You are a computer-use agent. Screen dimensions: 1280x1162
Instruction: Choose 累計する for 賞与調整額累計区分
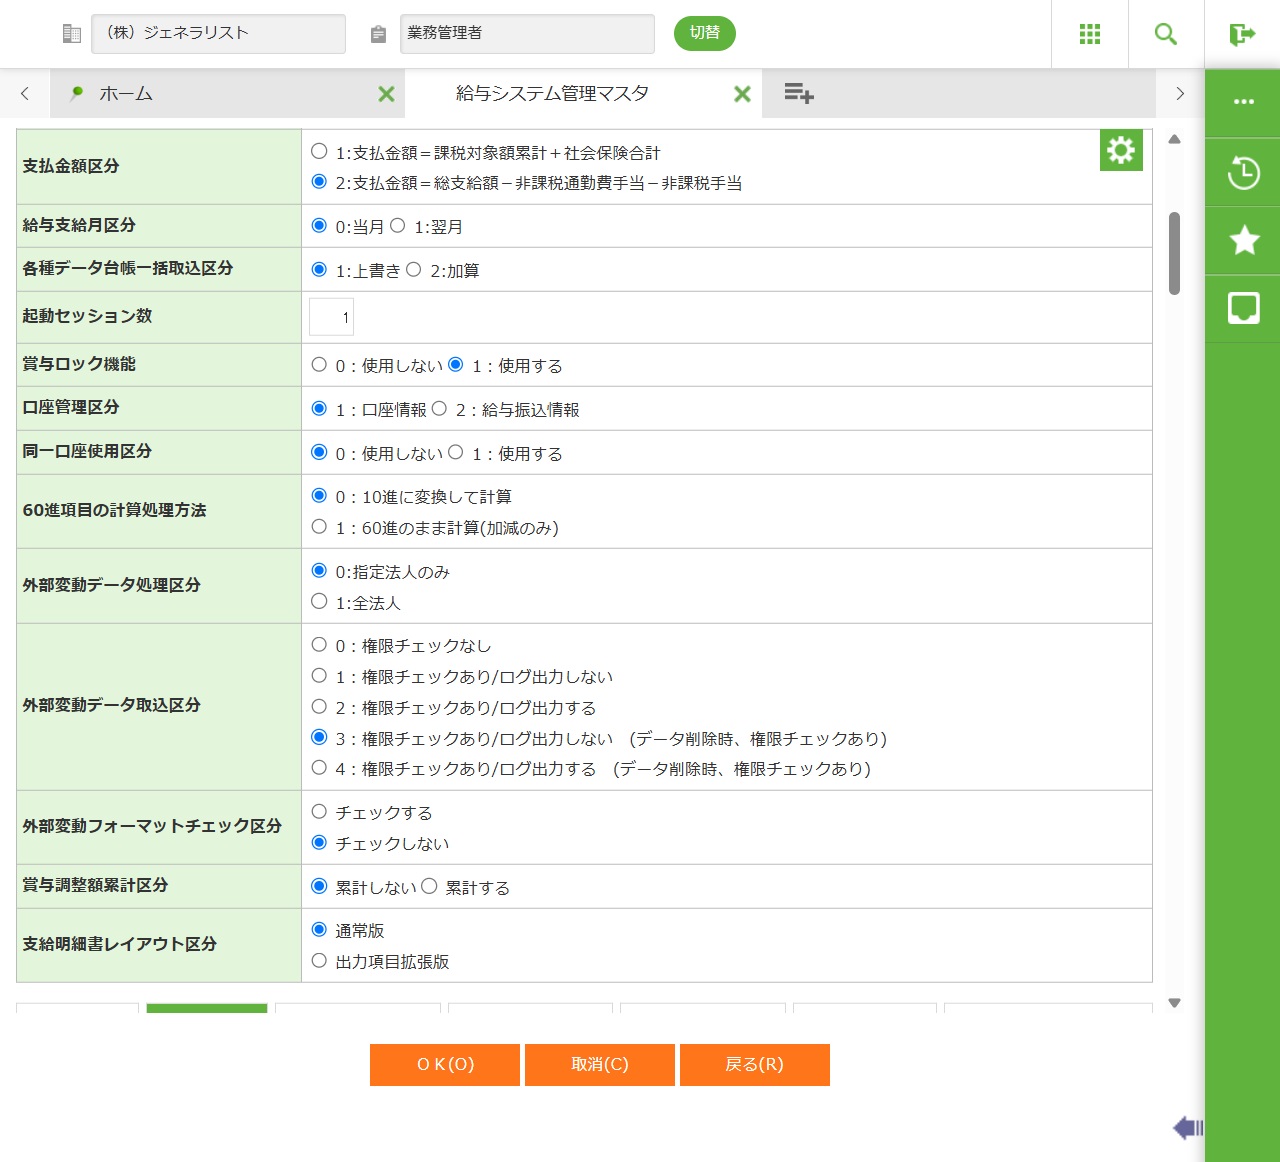coord(429,886)
